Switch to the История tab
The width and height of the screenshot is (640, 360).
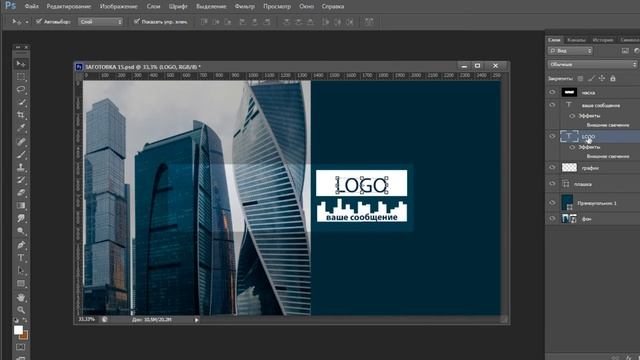[603, 40]
